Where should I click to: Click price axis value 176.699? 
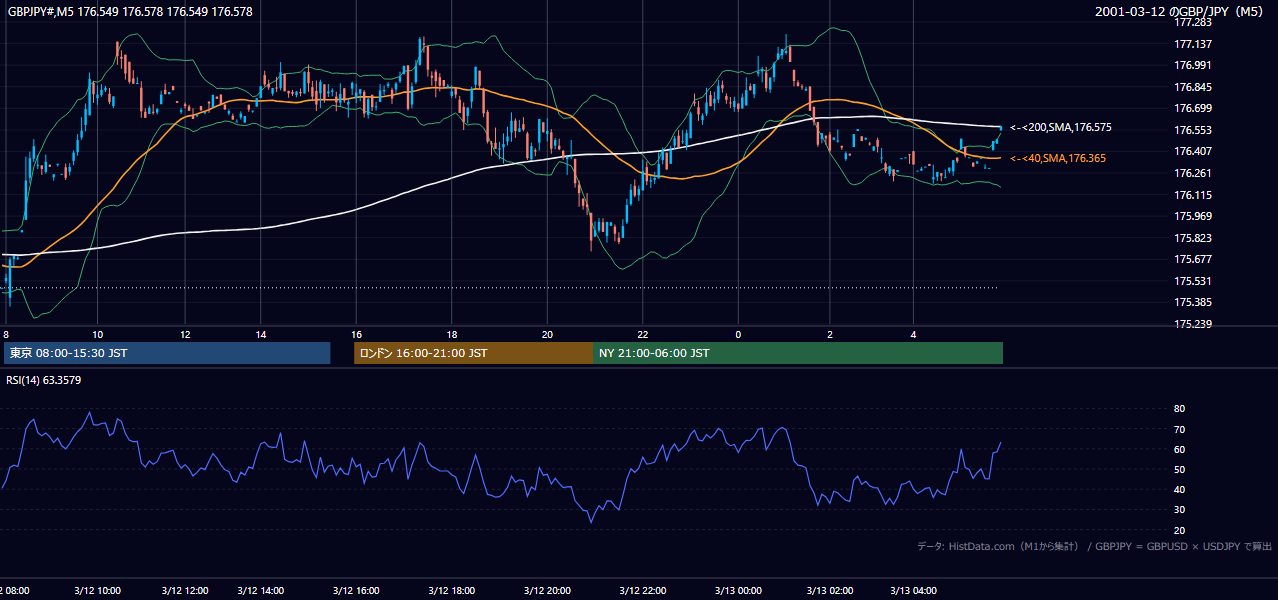1193,108
